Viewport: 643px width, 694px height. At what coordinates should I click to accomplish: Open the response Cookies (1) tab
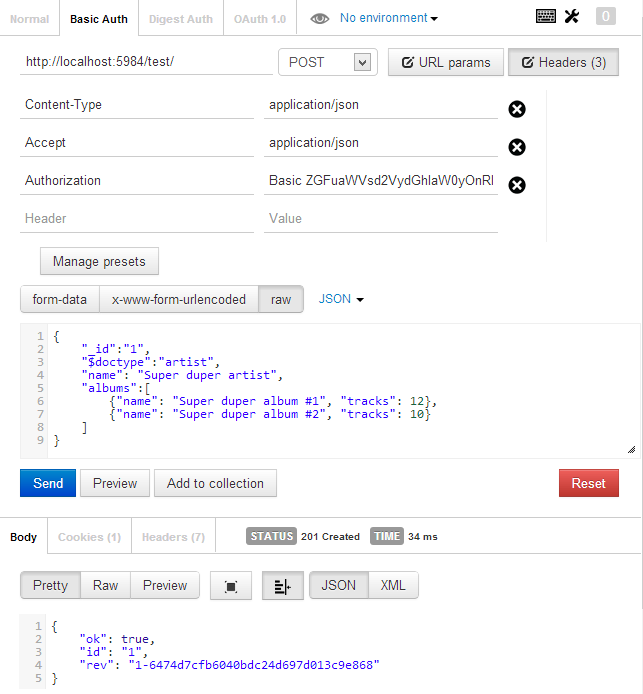pos(89,537)
